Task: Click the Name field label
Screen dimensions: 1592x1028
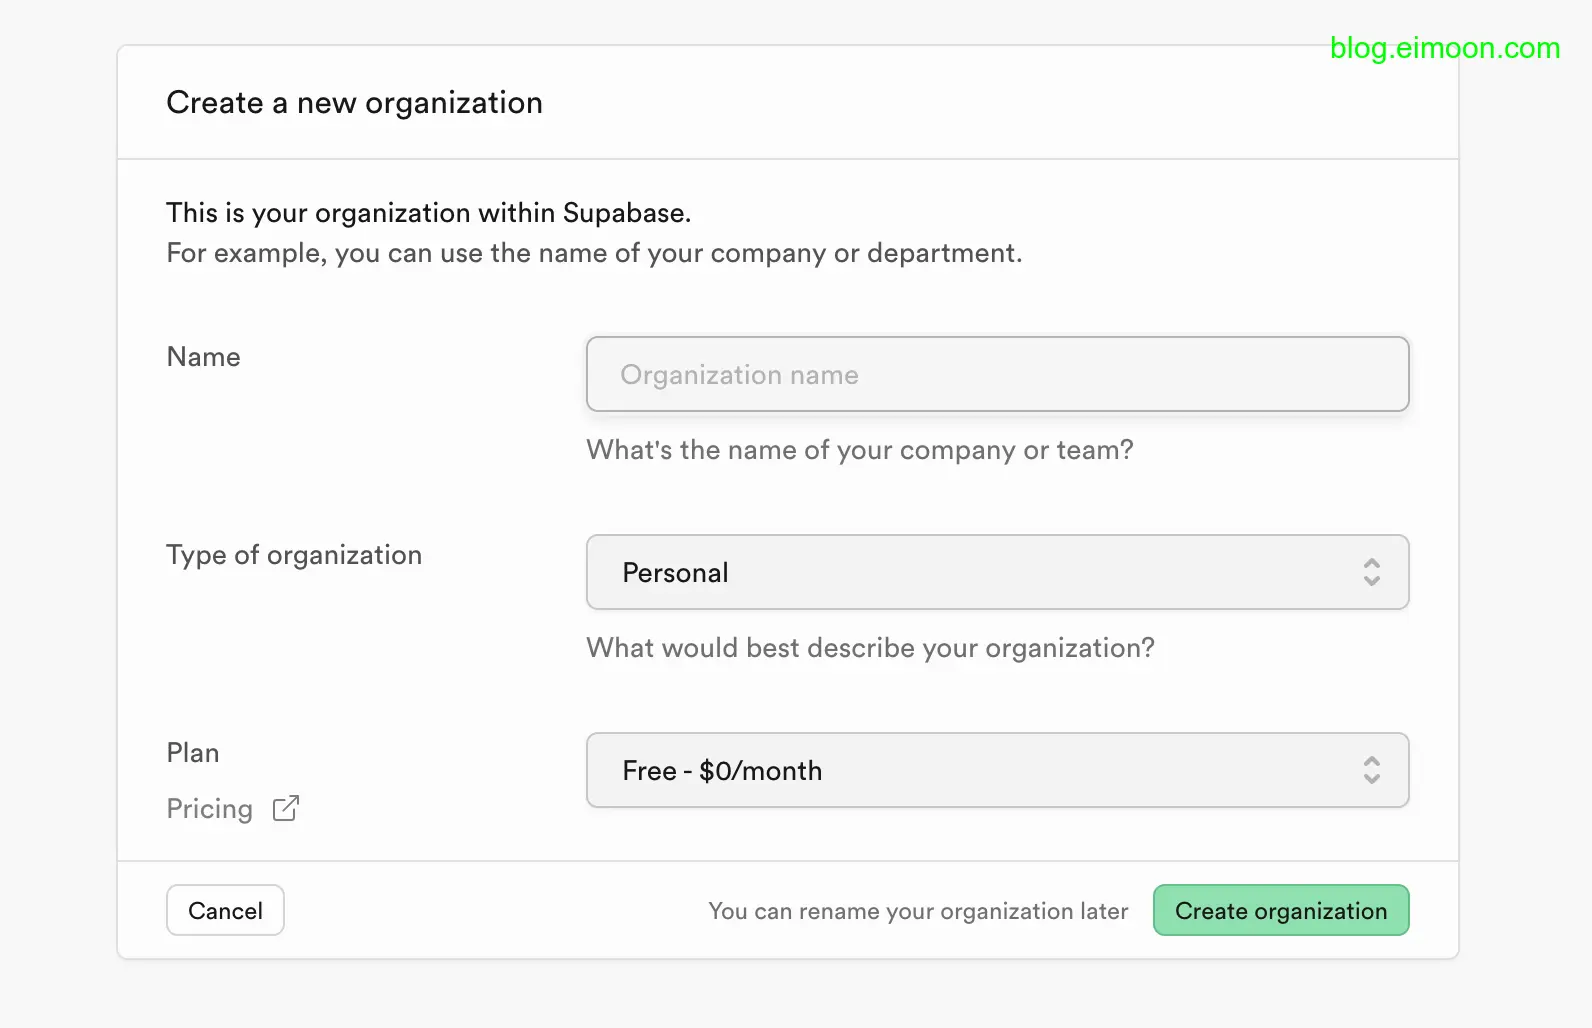Action: click(x=203, y=357)
